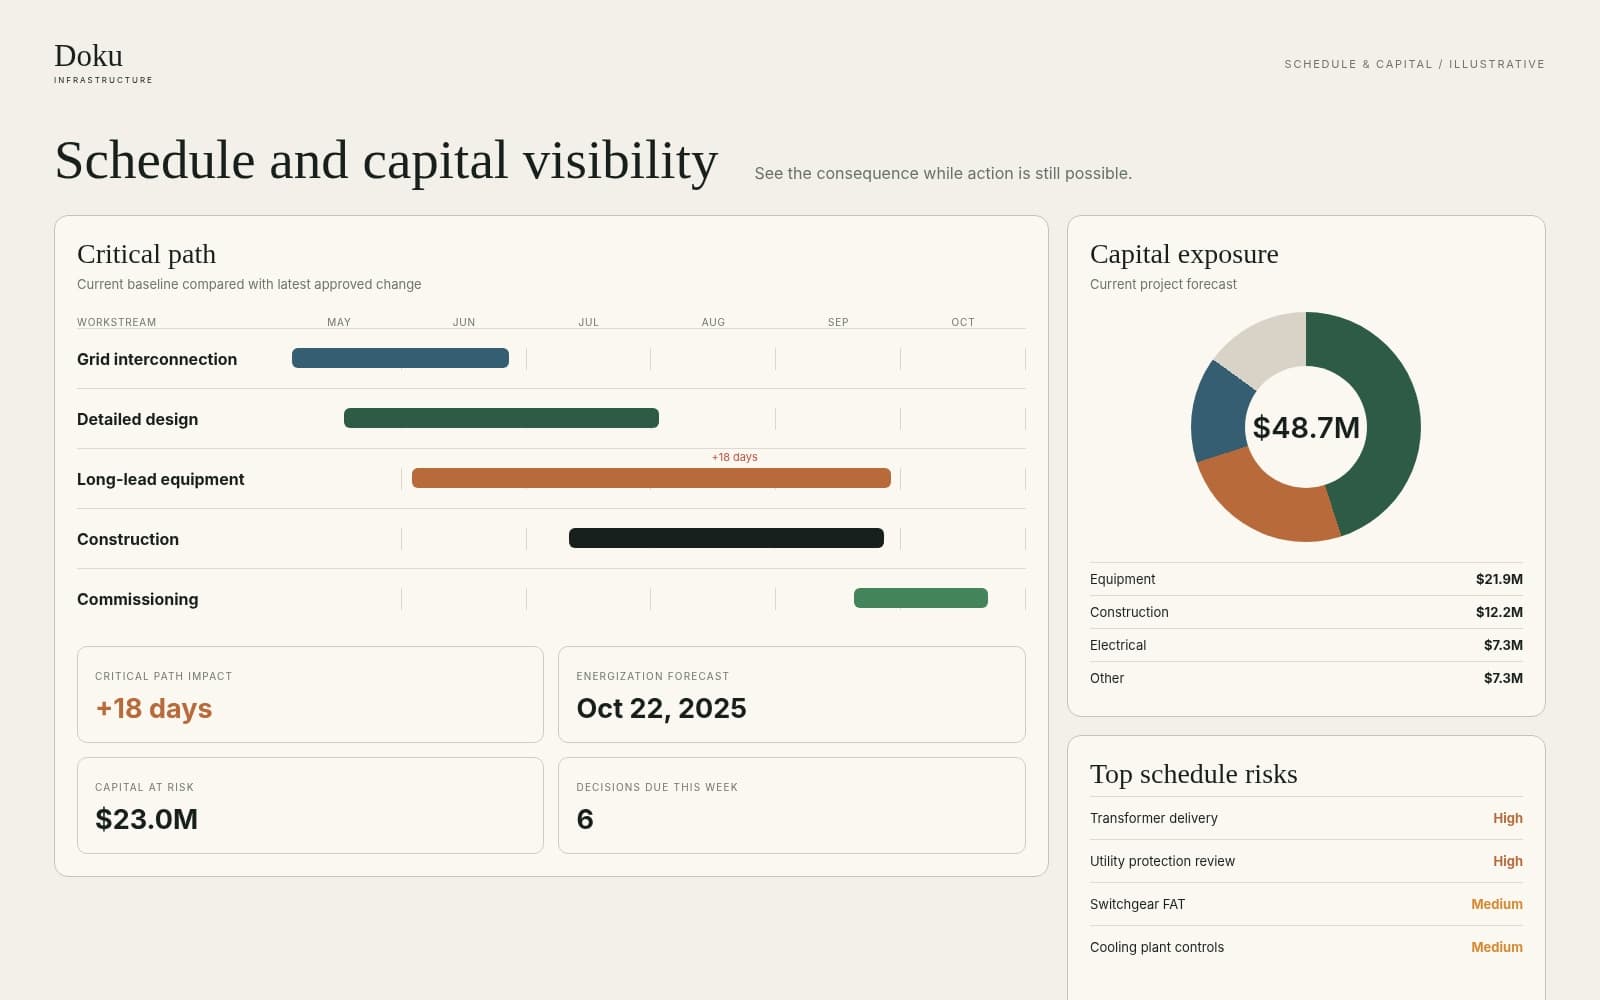Click the Critical path heading
The image size is (1600, 1000).
coord(146,254)
